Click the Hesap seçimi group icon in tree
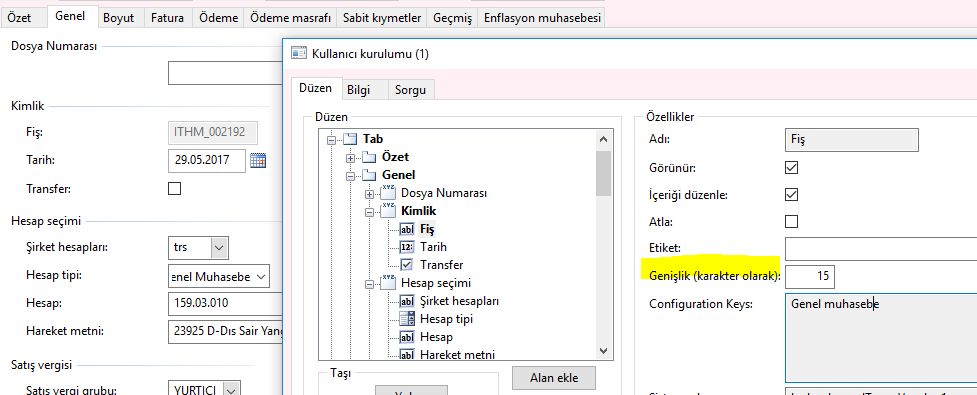This screenshot has width=977, height=395. click(388, 282)
